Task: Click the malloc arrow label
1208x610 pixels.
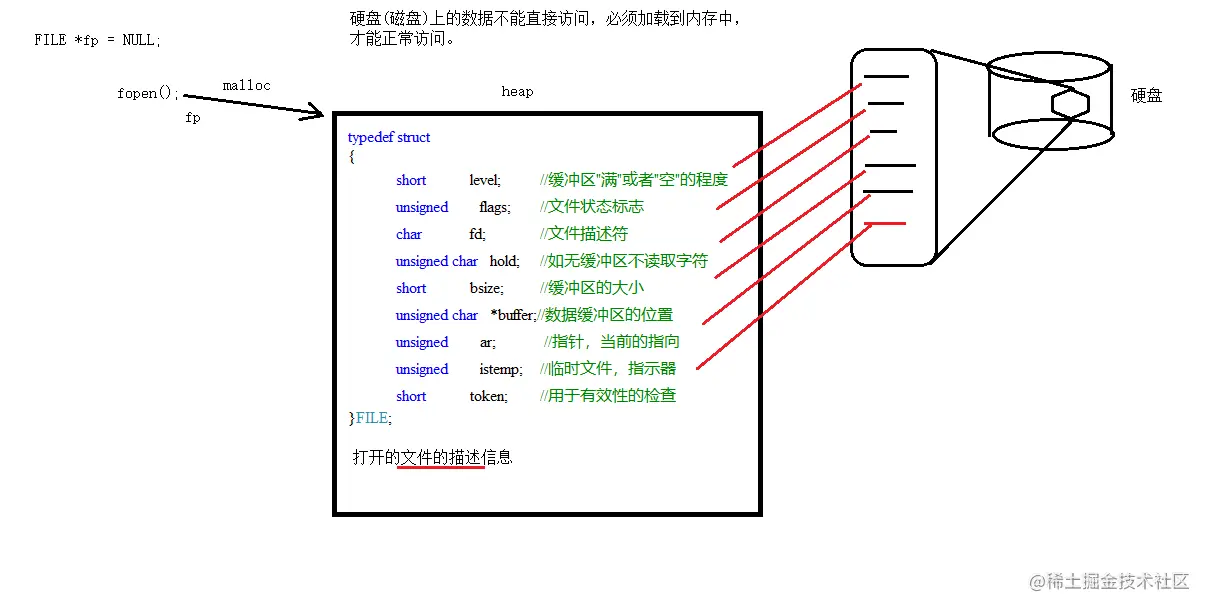Action: pos(246,85)
